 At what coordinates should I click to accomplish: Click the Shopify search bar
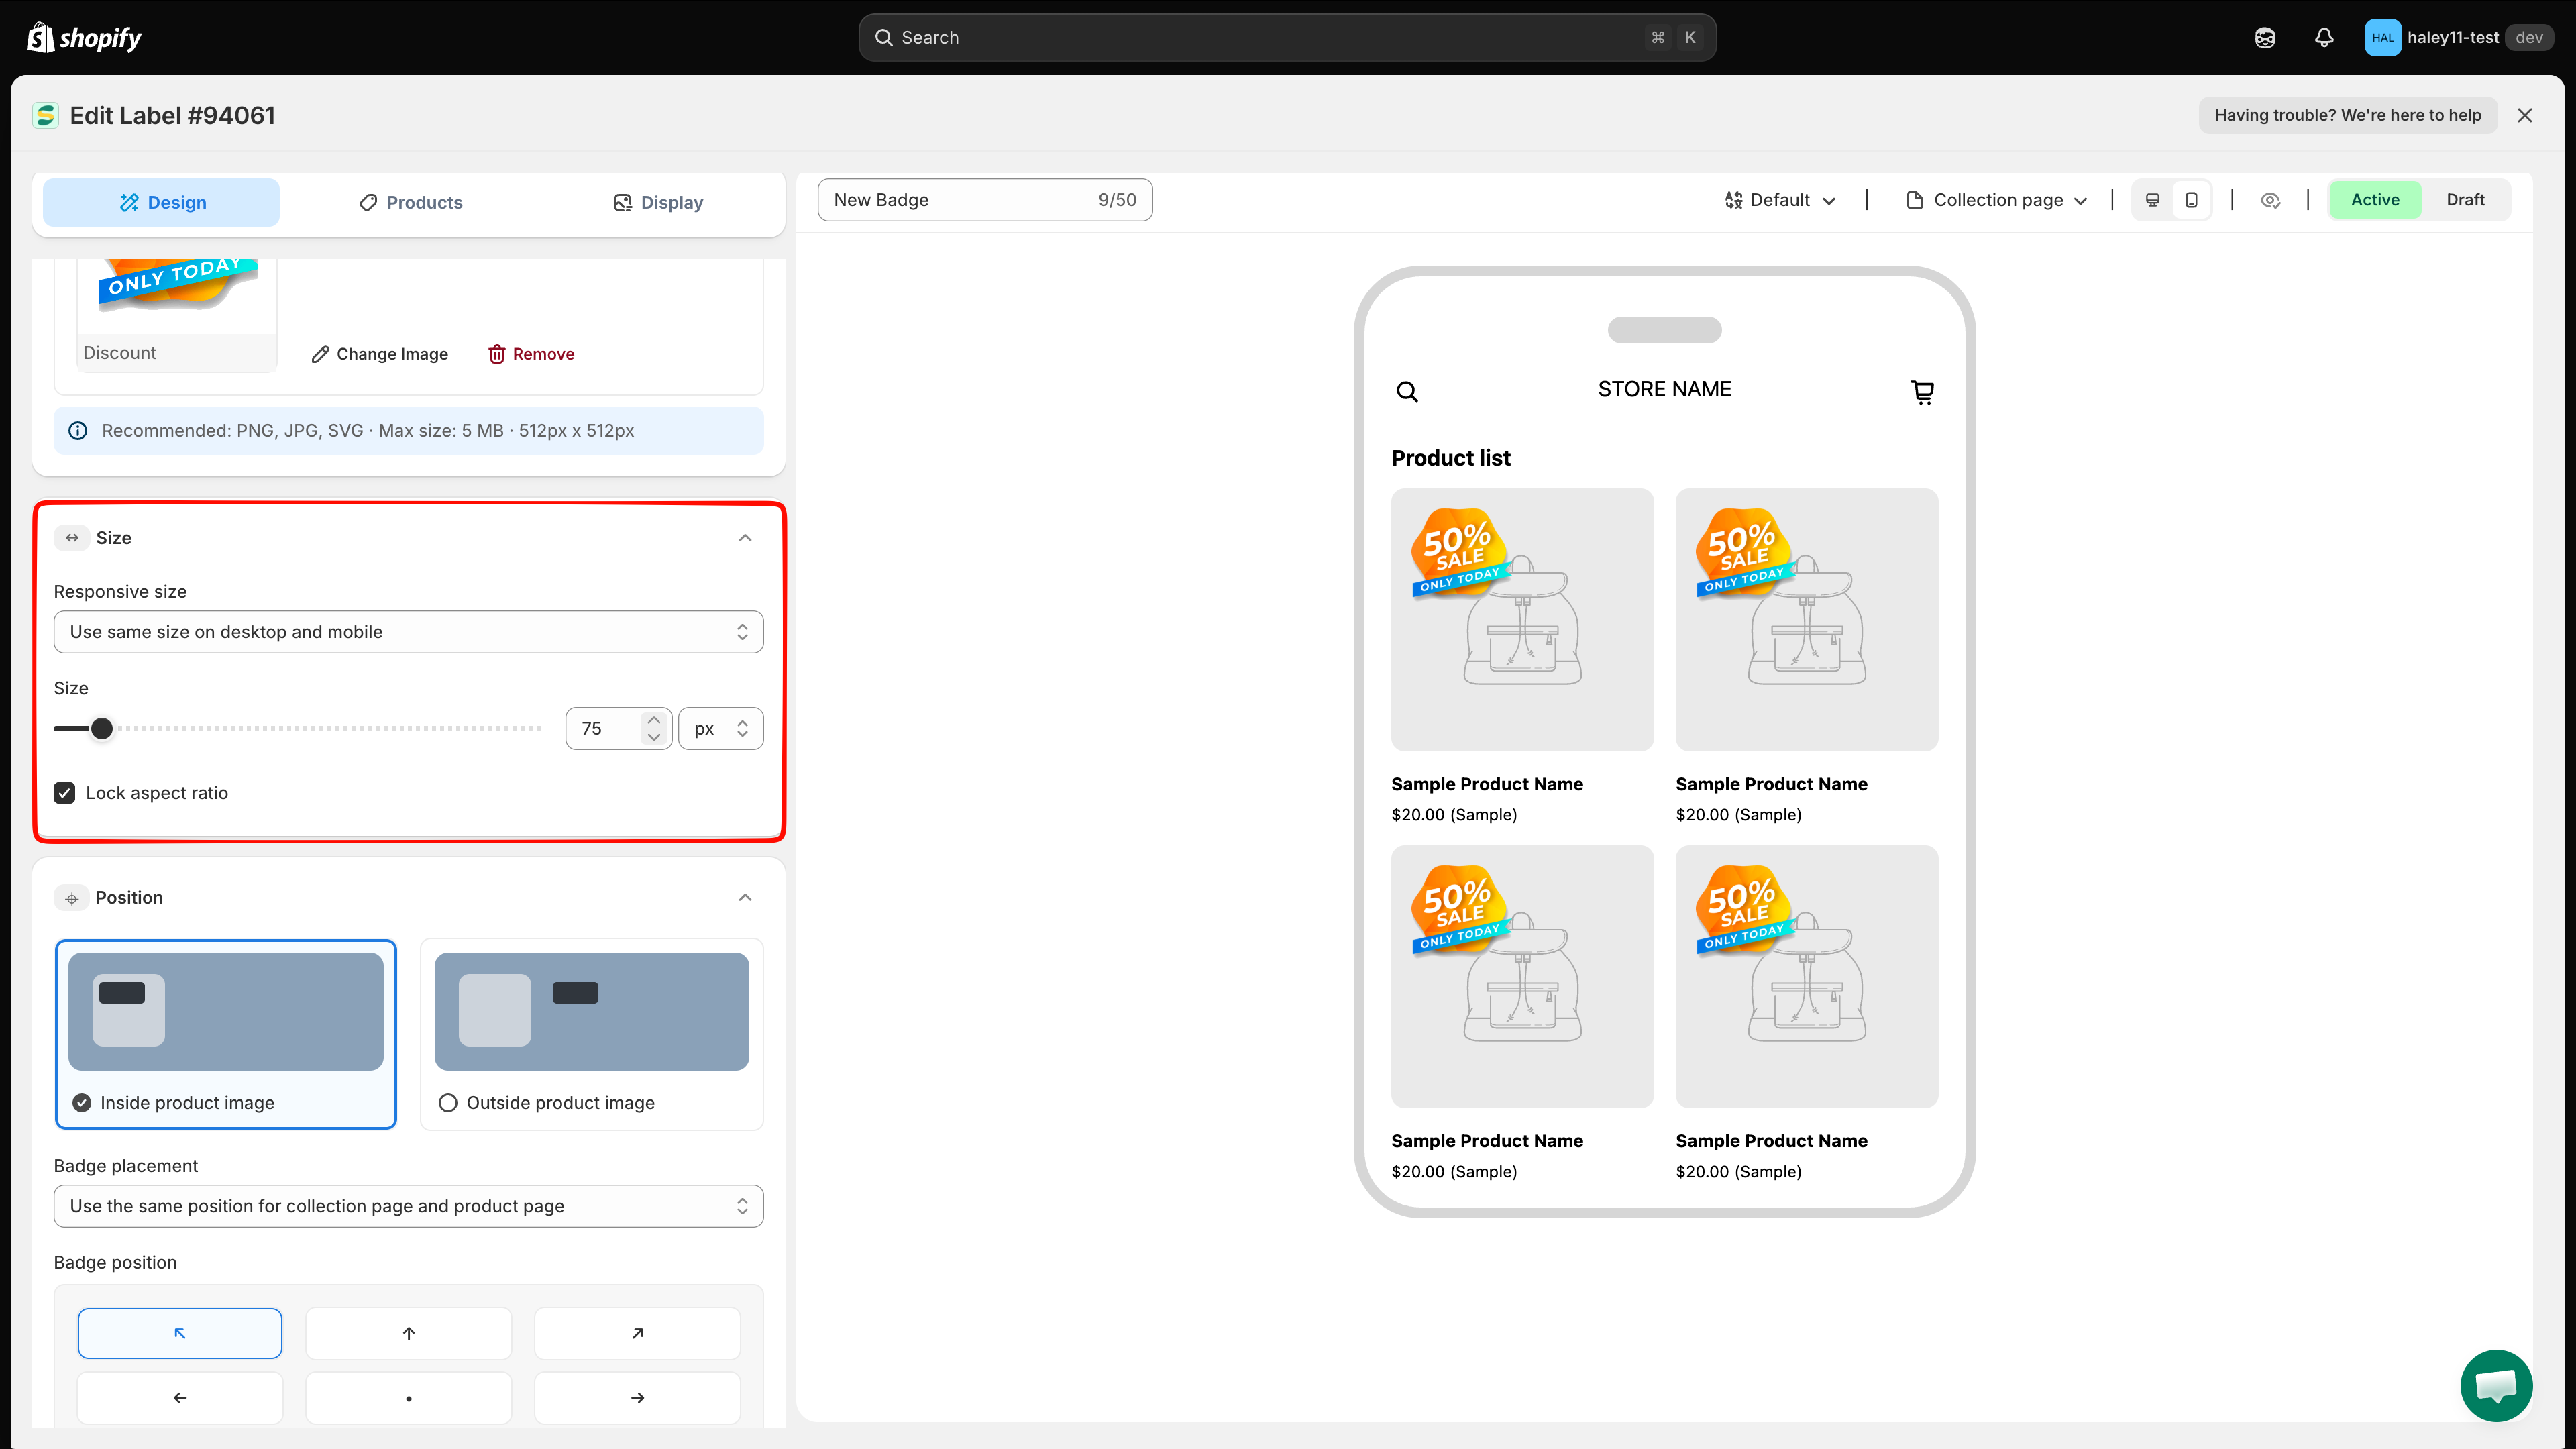click(x=1287, y=37)
